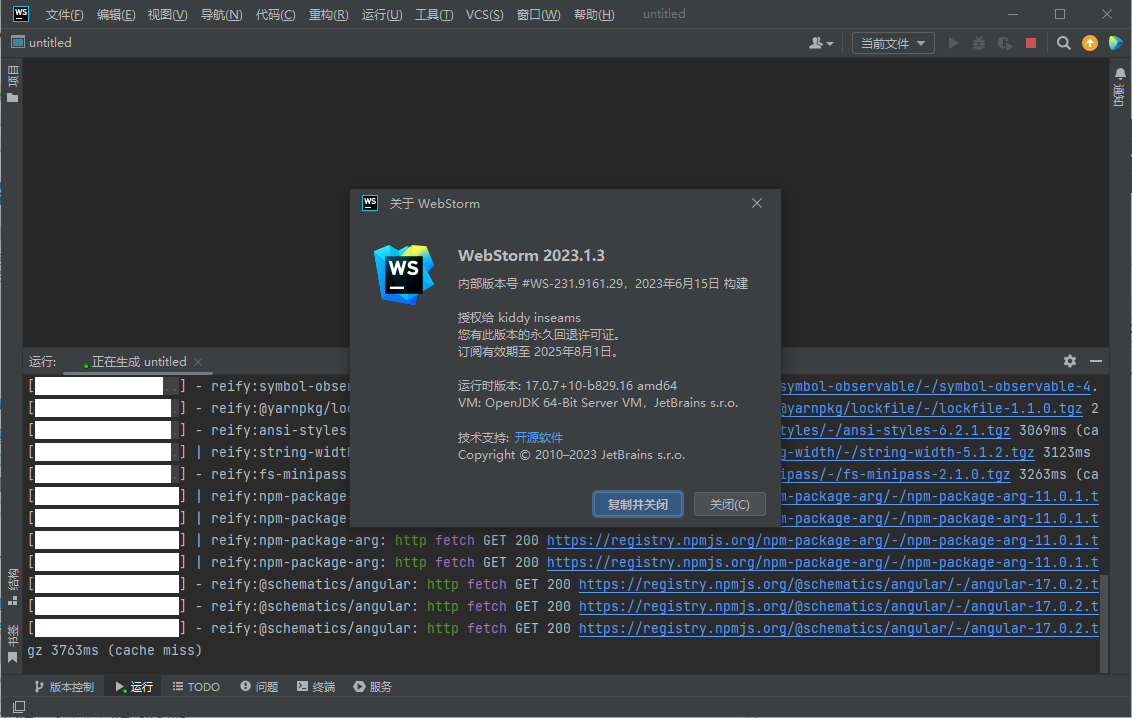
Task: Click the WS icon in About dialog title
Action: coord(370,203)
